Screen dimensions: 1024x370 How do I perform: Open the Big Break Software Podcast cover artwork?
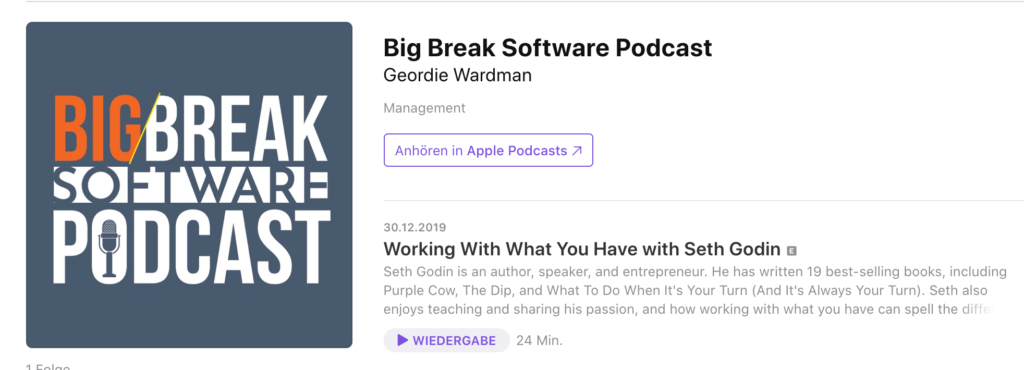[x=189, y=185]
